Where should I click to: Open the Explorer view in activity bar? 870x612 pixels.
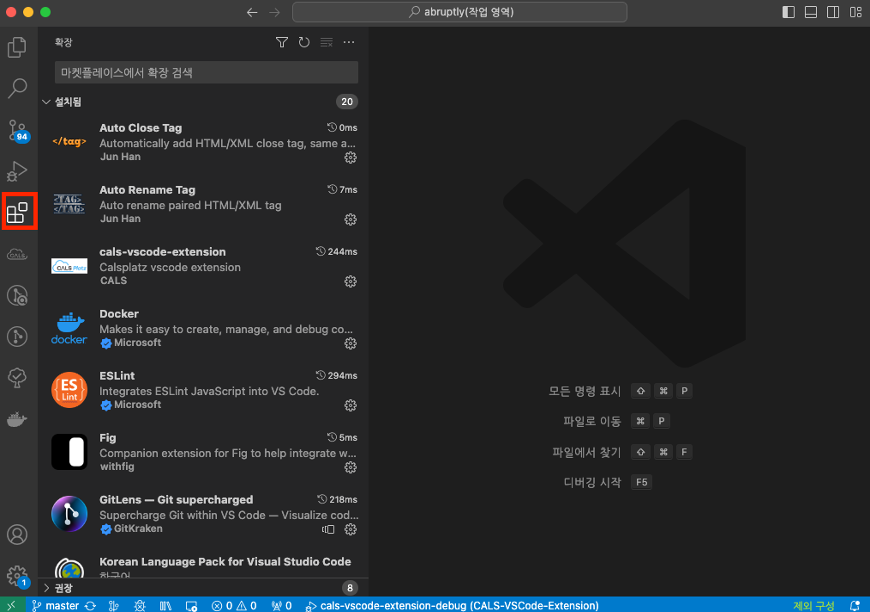17,48
